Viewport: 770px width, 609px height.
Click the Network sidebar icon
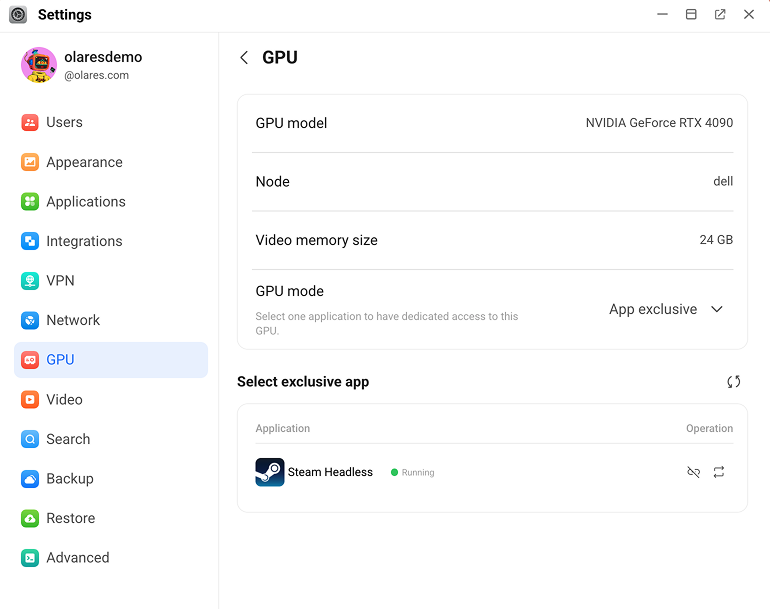(30, 320)
